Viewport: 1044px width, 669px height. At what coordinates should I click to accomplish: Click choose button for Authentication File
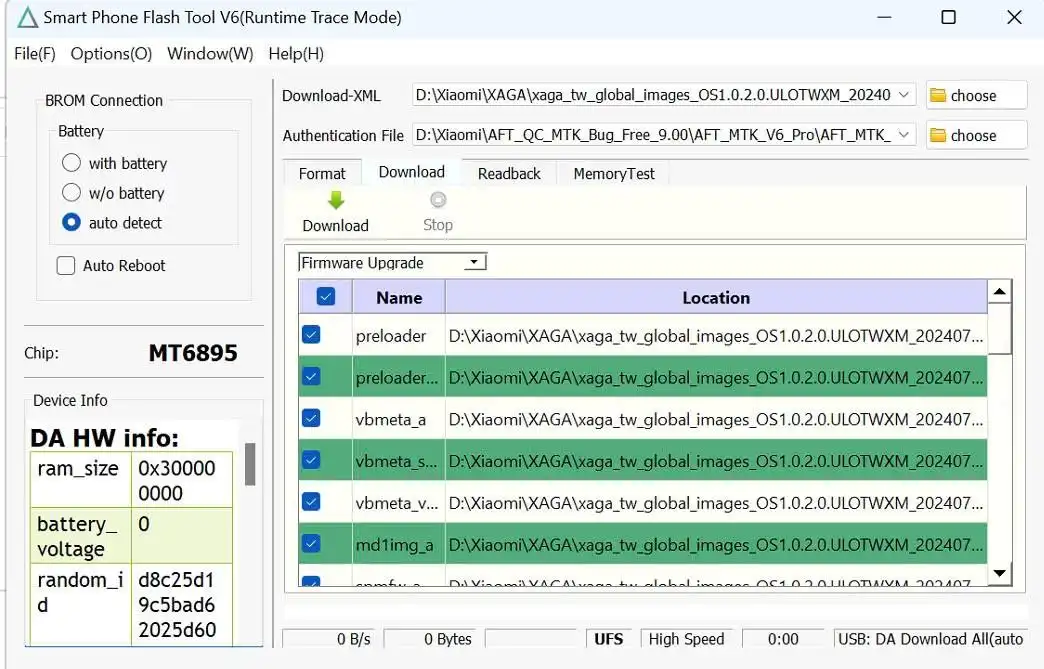click(976, 135)
